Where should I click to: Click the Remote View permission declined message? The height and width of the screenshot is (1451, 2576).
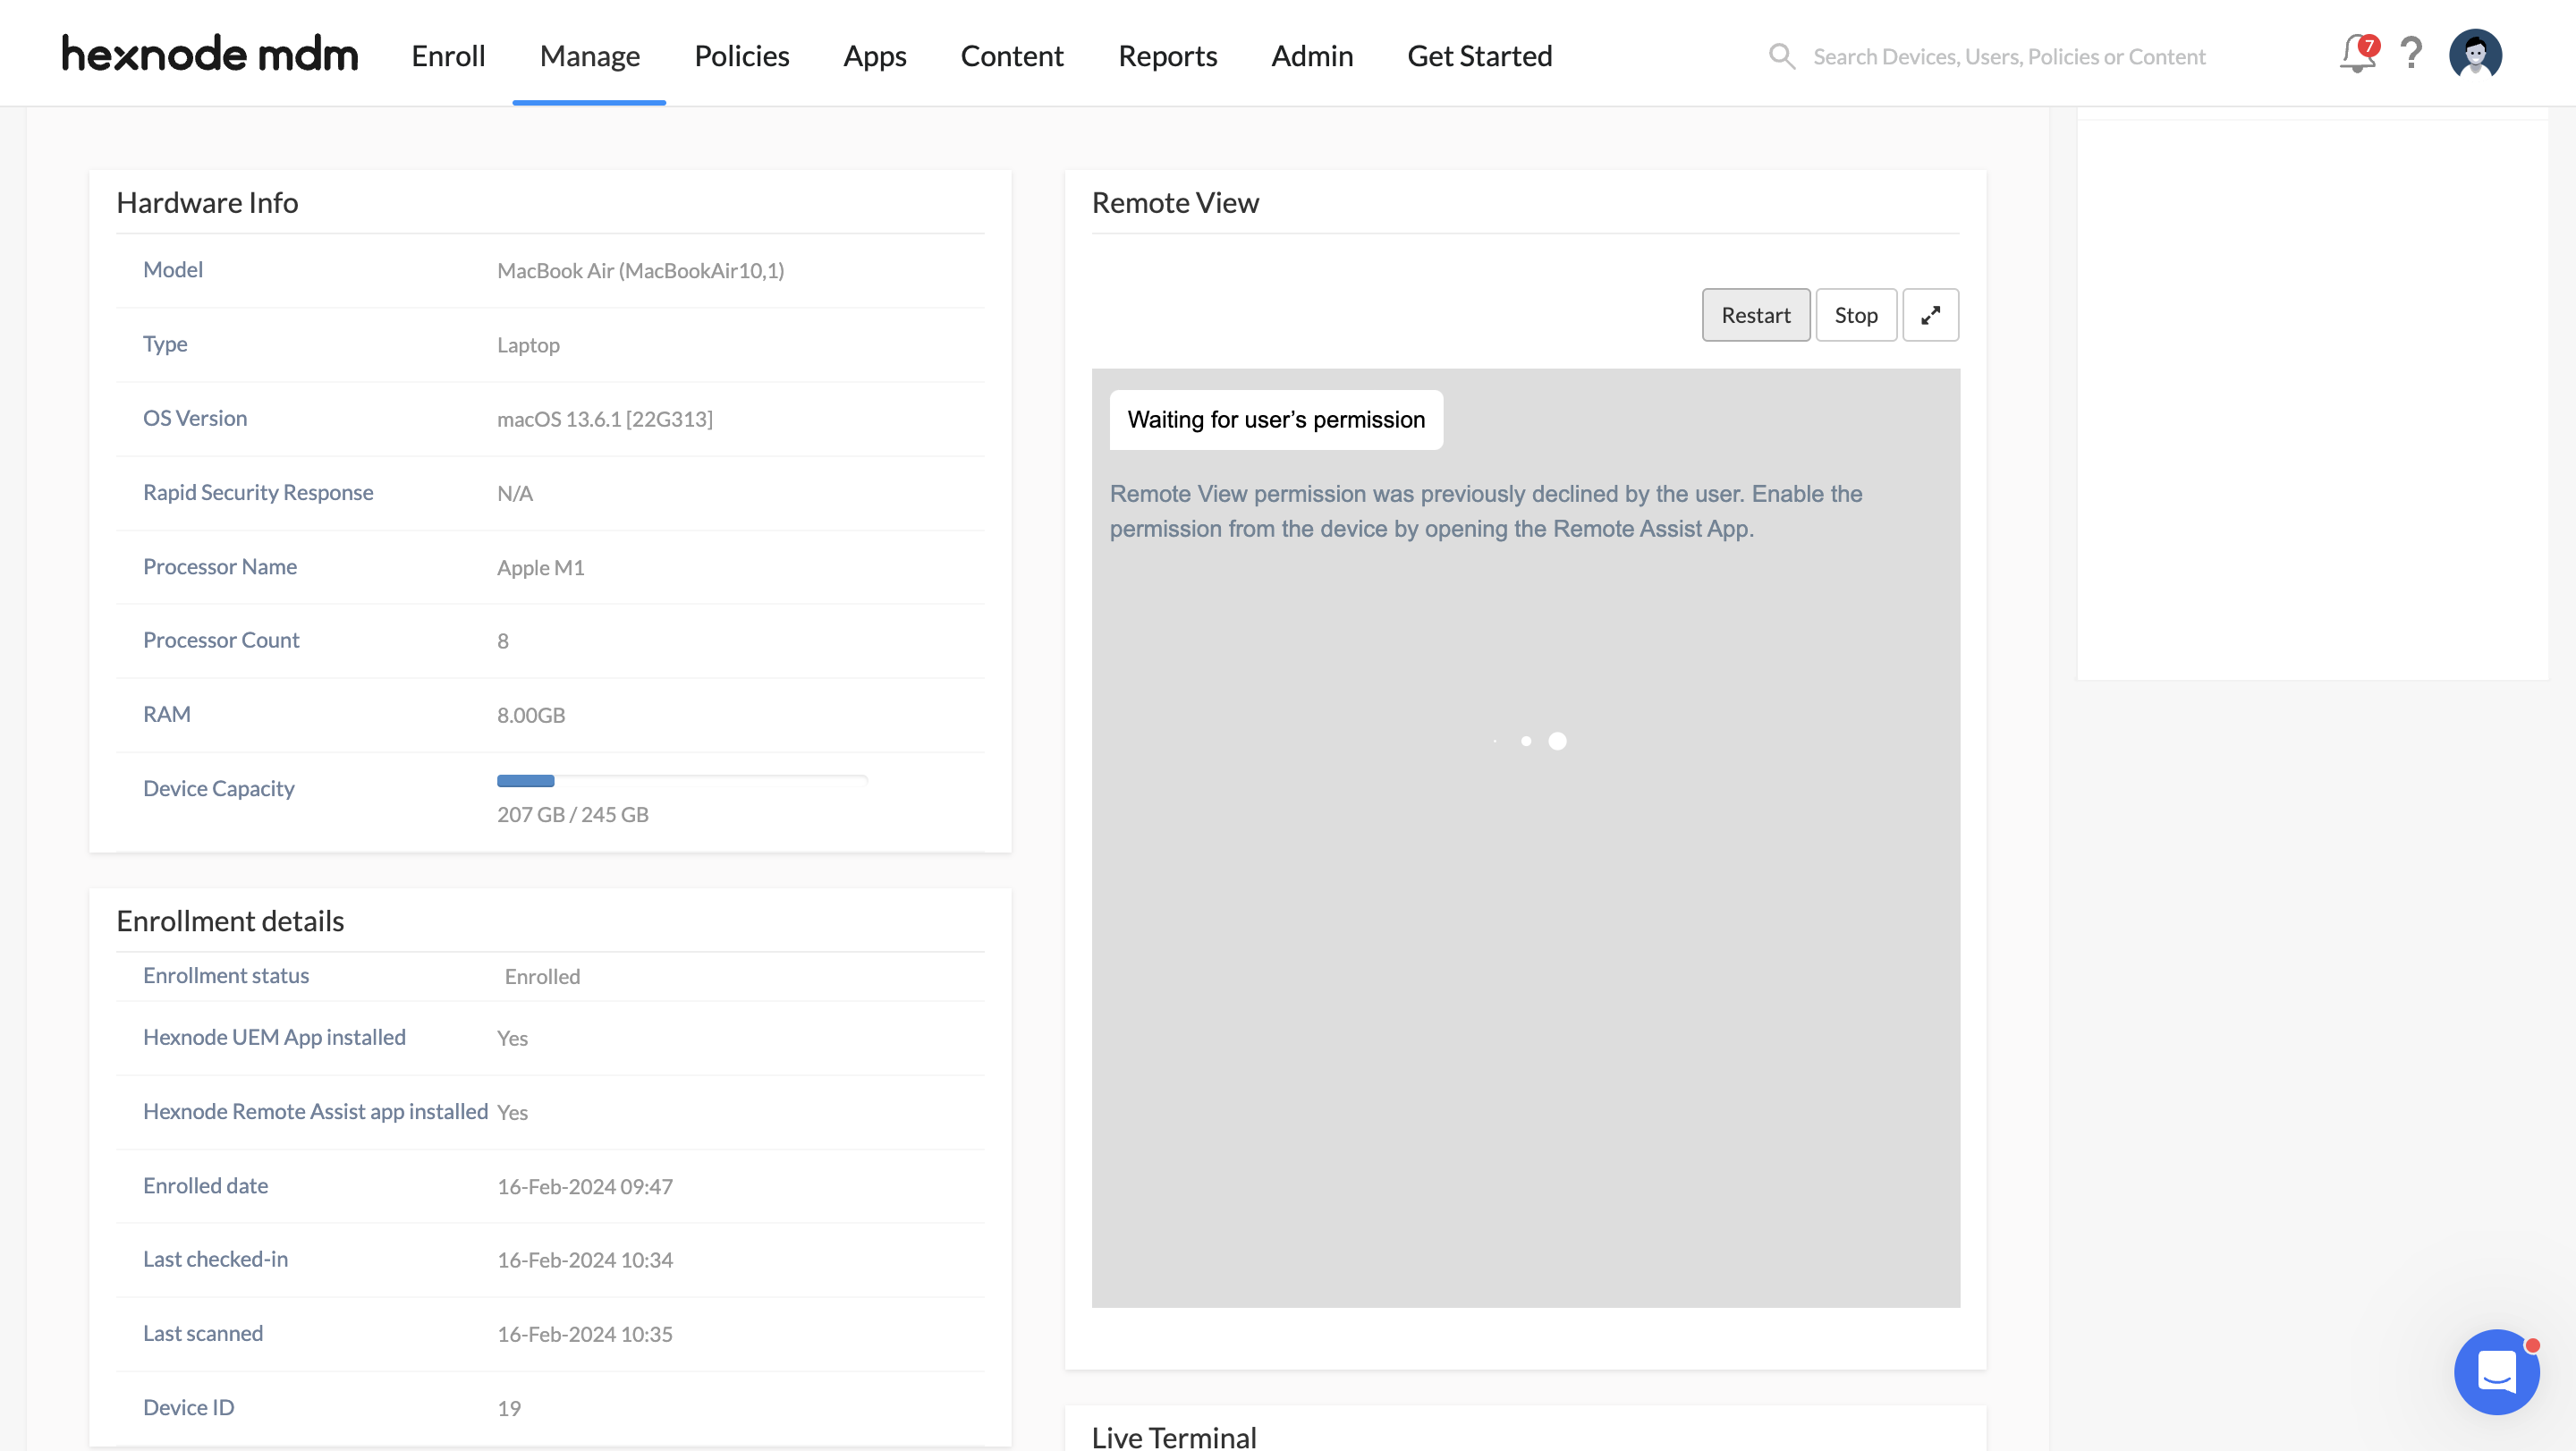click(1486, 511)
